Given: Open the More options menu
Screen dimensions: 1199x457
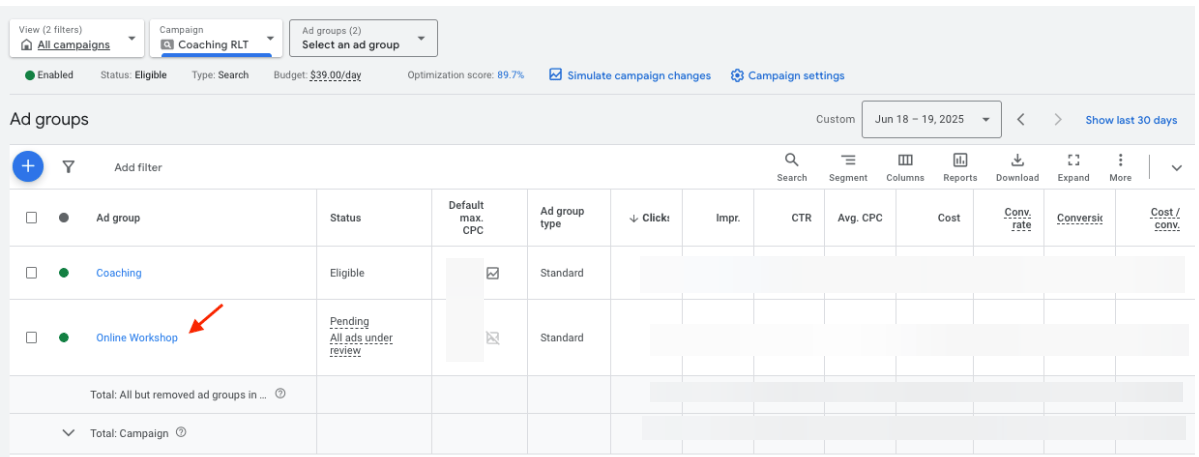Looking at the screenshot, I should 1120,166.
